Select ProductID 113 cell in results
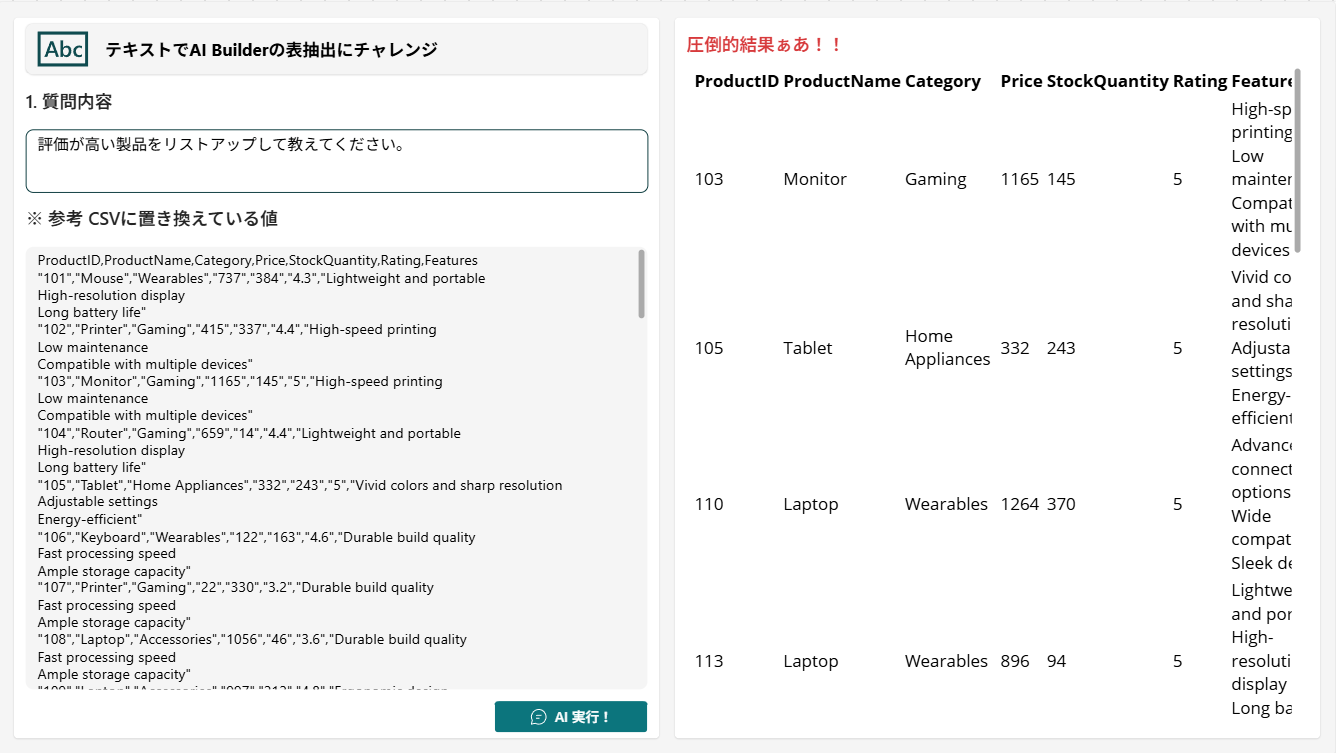This screenshot has height=753, width=1336. point(709,661)
